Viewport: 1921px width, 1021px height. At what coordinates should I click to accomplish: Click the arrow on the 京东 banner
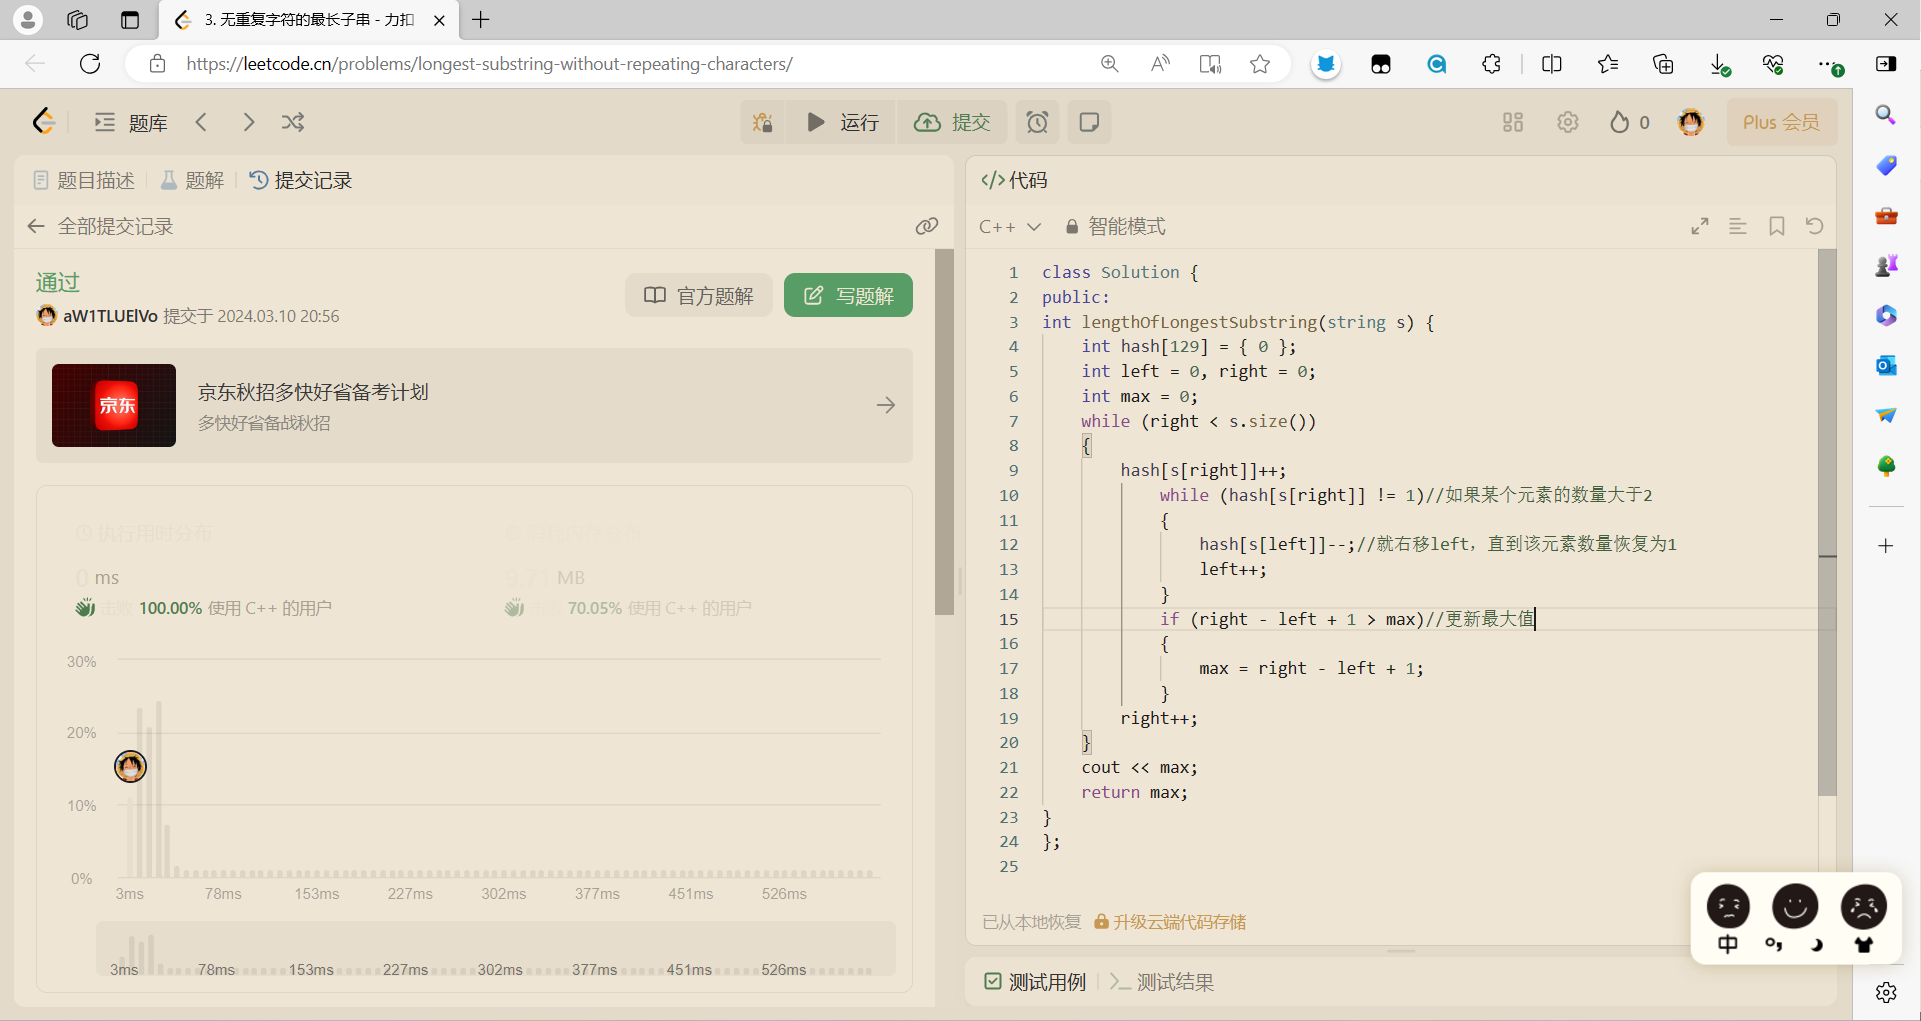[886, 405]
